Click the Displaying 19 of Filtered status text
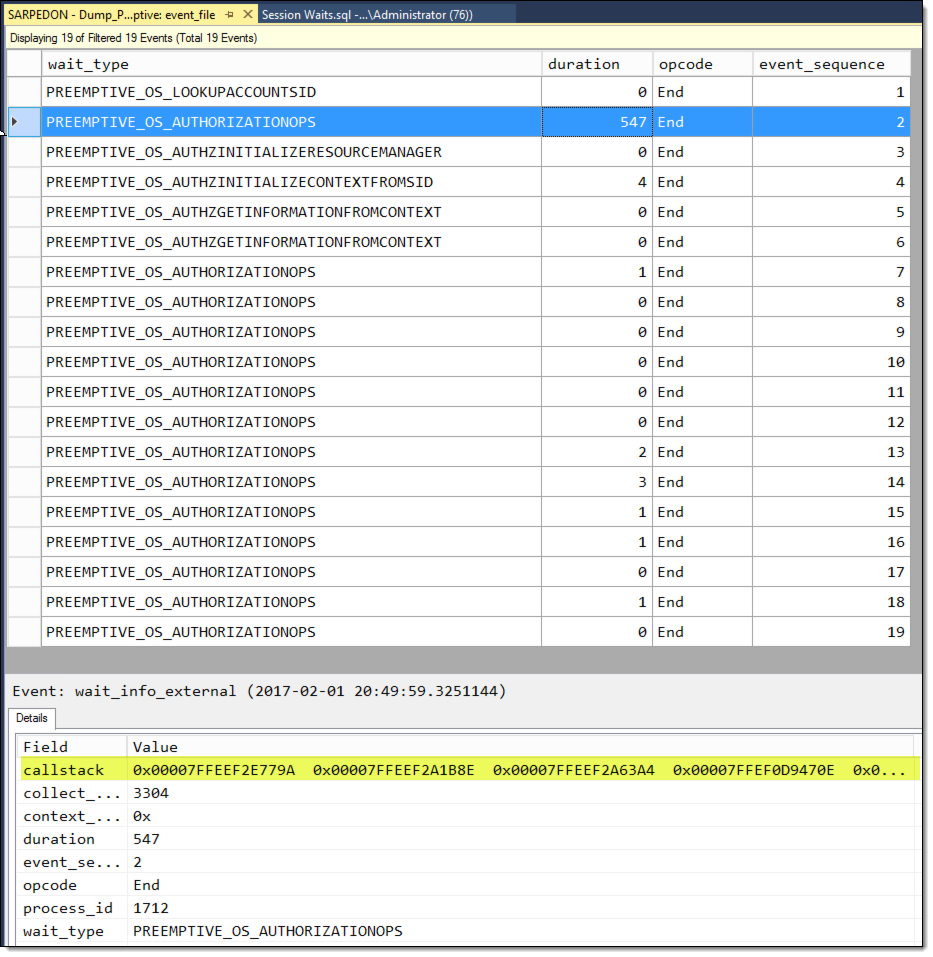 coord(134,38)
